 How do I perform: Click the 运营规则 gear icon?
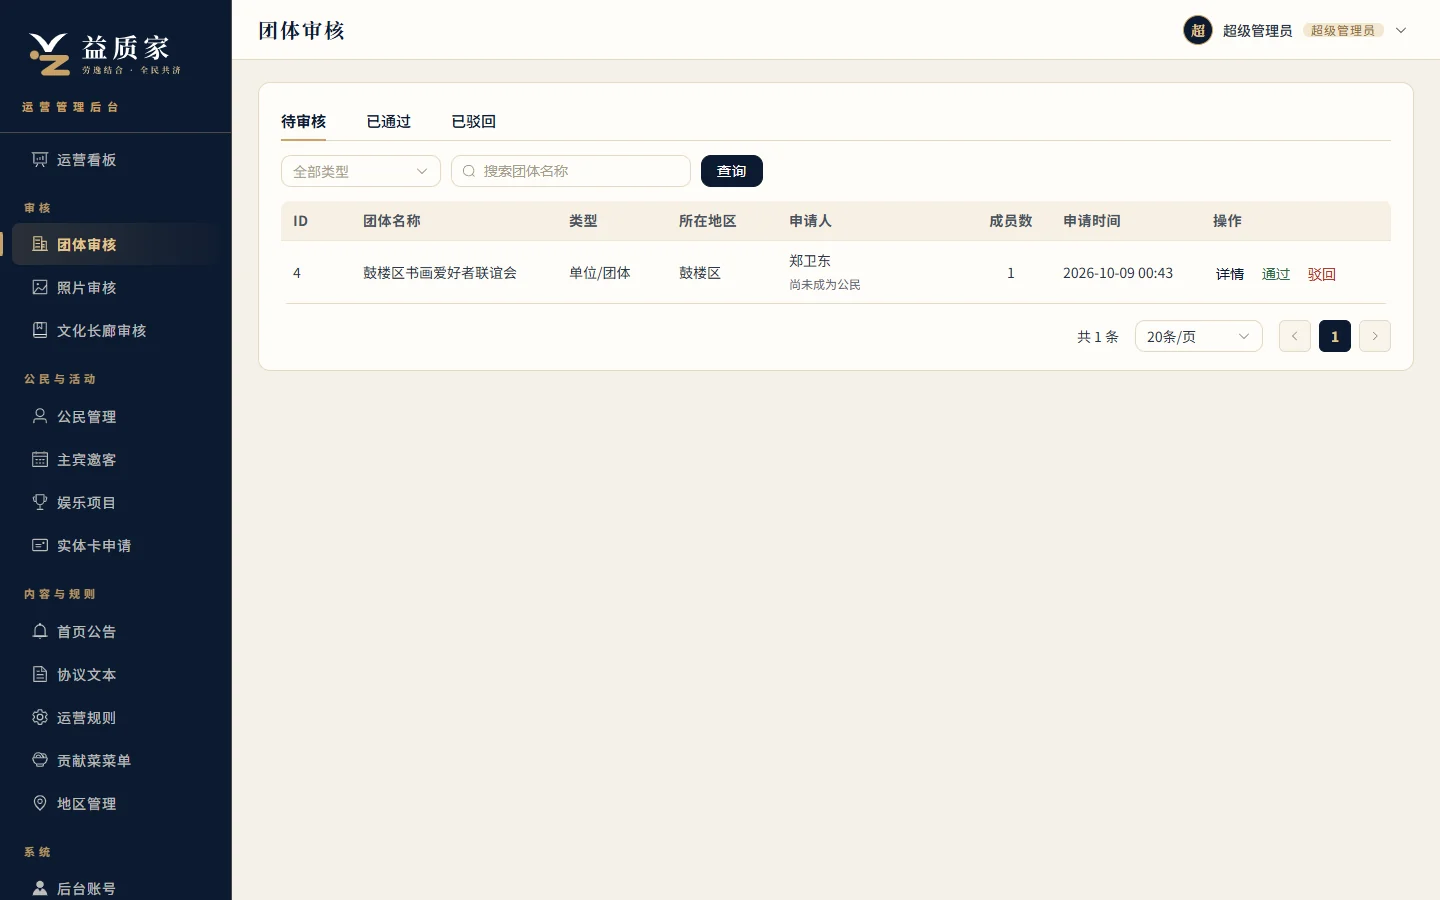pyautogui.click(x=40, y=718)
